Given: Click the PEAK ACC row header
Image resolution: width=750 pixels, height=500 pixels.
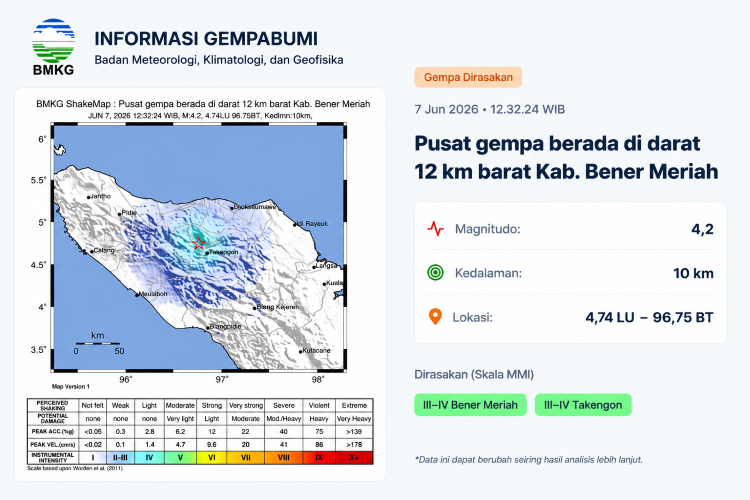Looking at the screenshot, I should [53, 432].
